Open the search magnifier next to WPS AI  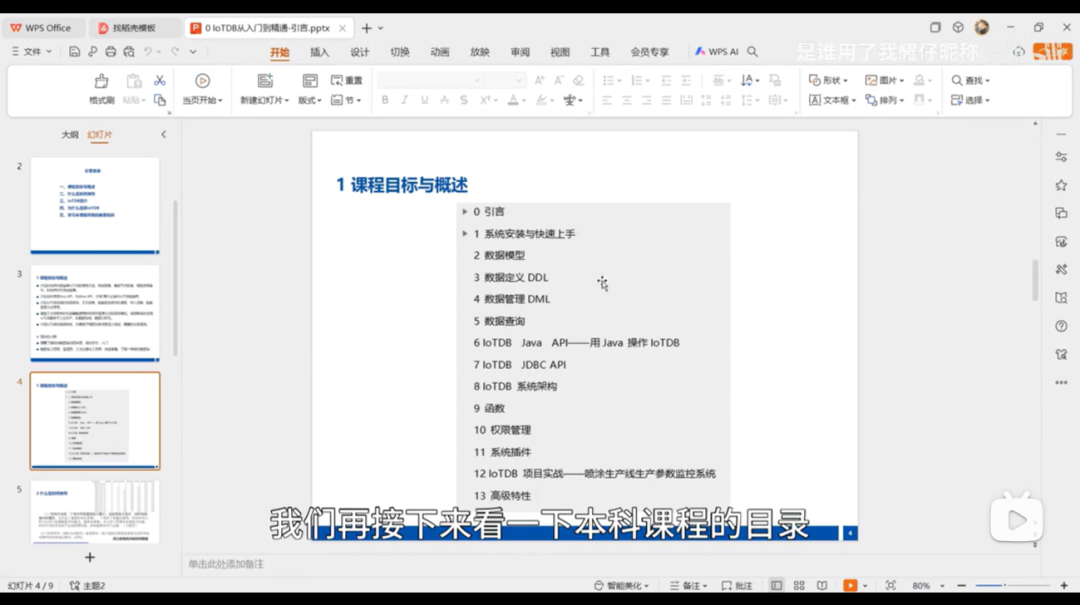(x=753, y=52)
